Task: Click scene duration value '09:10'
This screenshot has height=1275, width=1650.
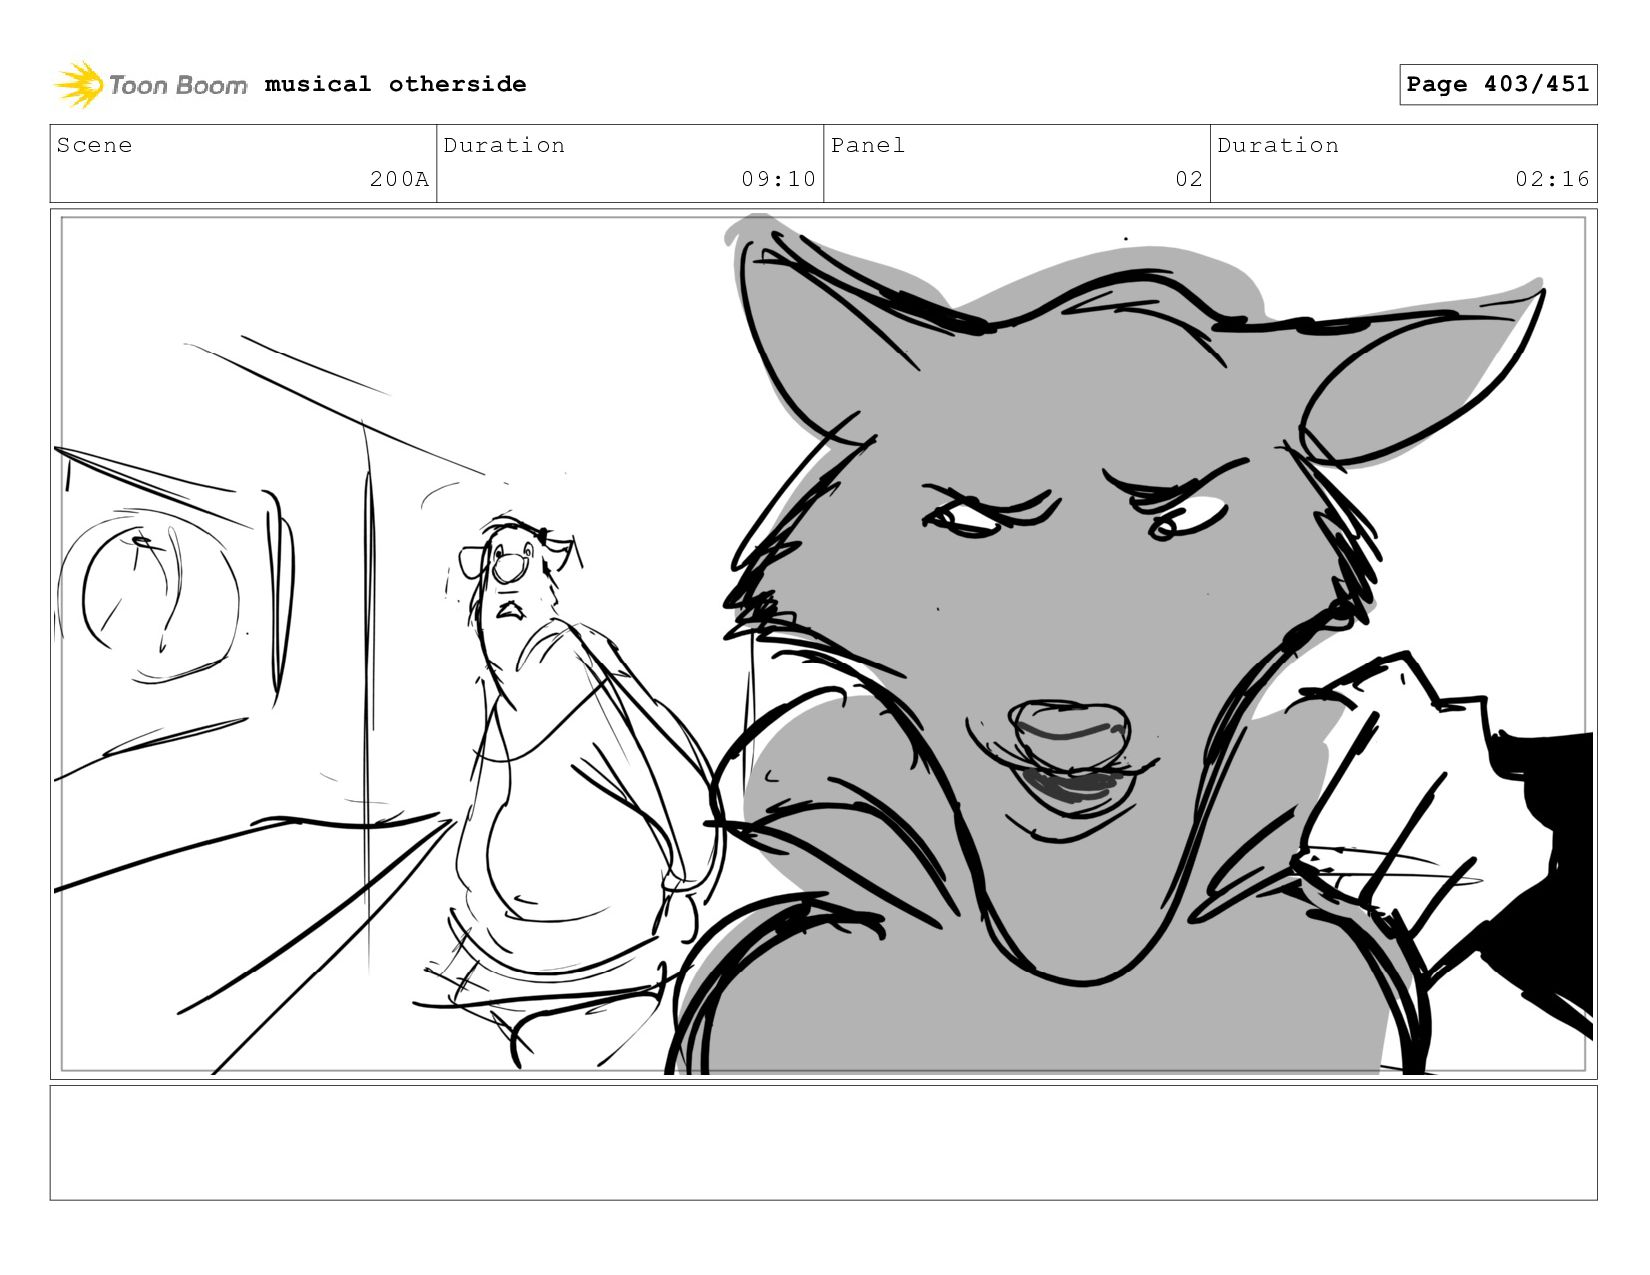Action: (x=778, y=179)
